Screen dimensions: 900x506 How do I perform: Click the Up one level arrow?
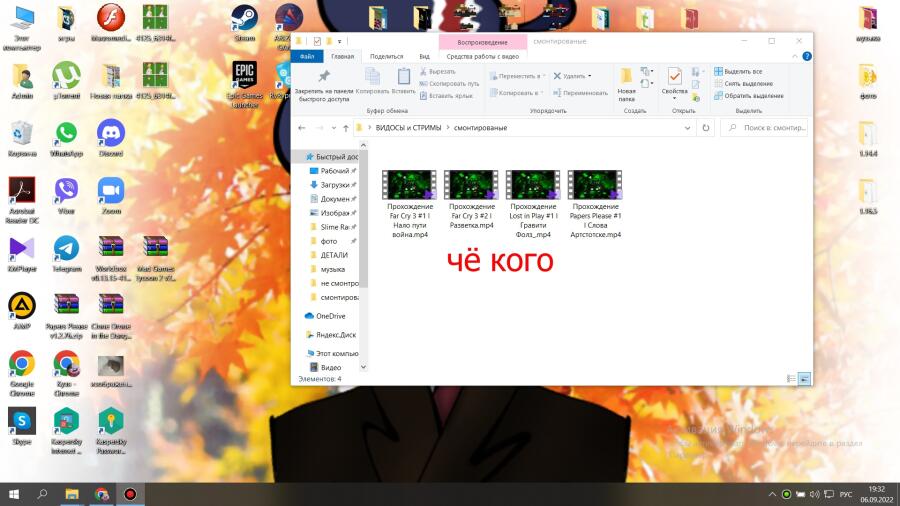click(x=346, y=128)
